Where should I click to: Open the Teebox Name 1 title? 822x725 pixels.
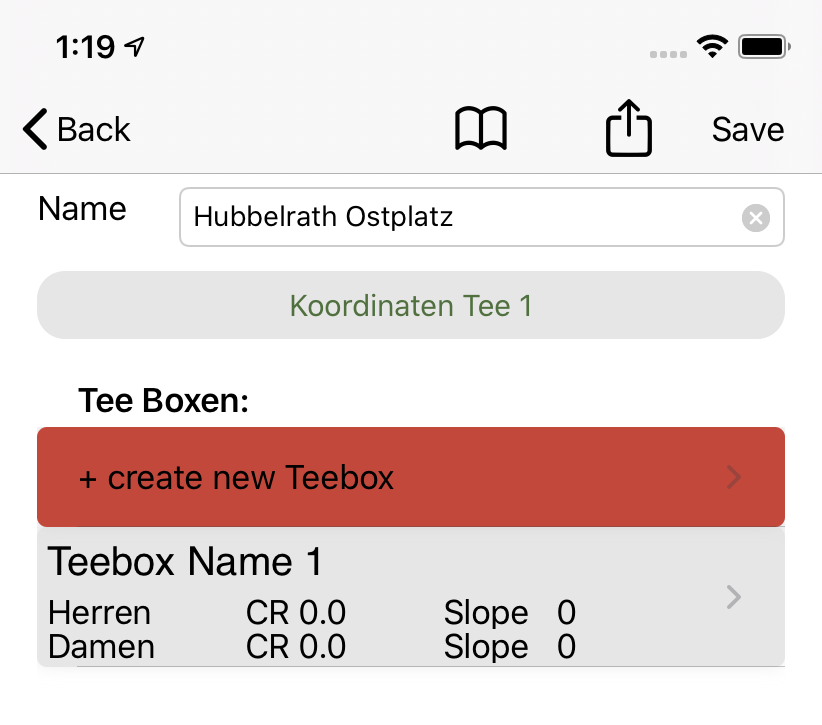(185, 562)
